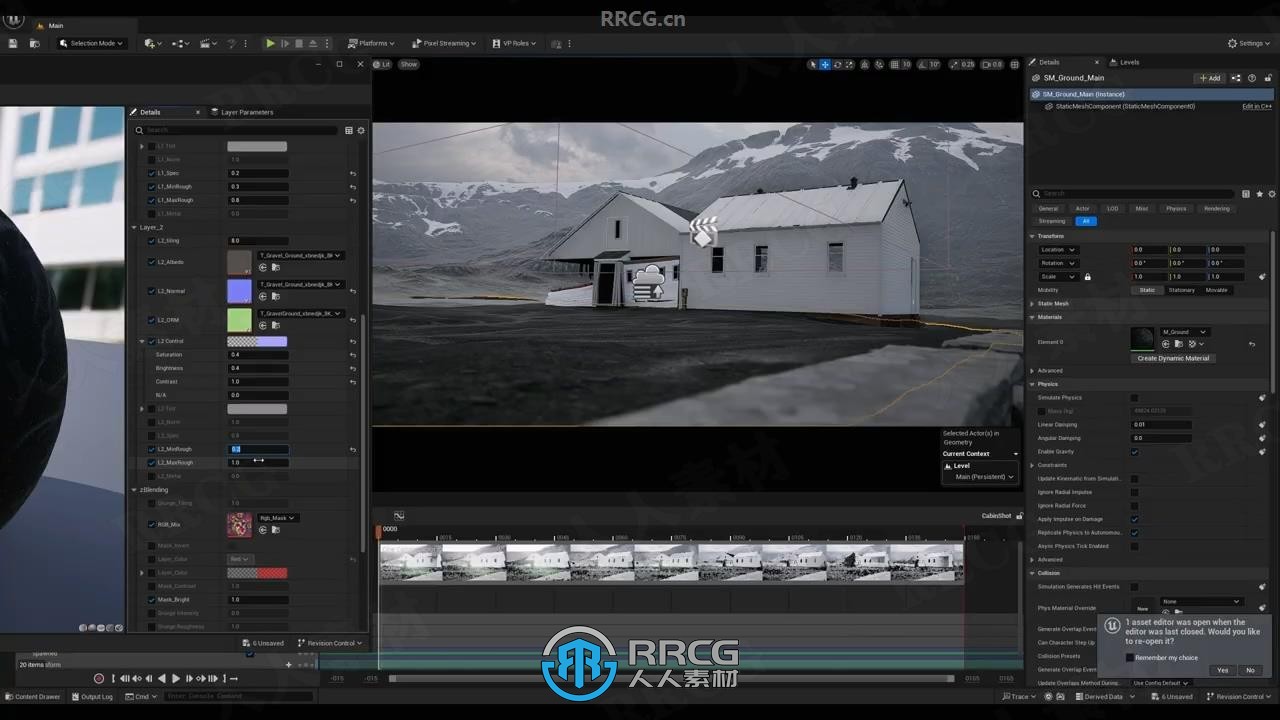Toggle the L2_MaxRough parameter checkbox
1280x720 pixels.
point(152,463)
